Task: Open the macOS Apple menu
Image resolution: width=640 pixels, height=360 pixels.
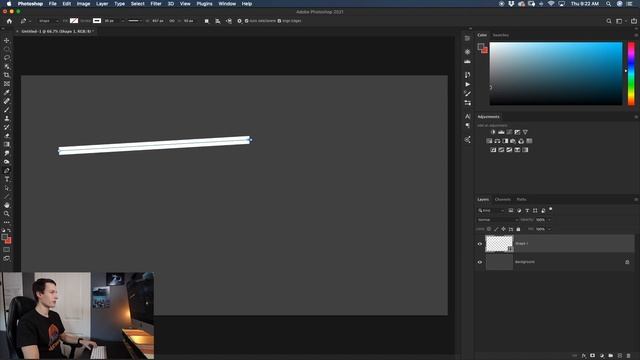Action: point(9,4)
